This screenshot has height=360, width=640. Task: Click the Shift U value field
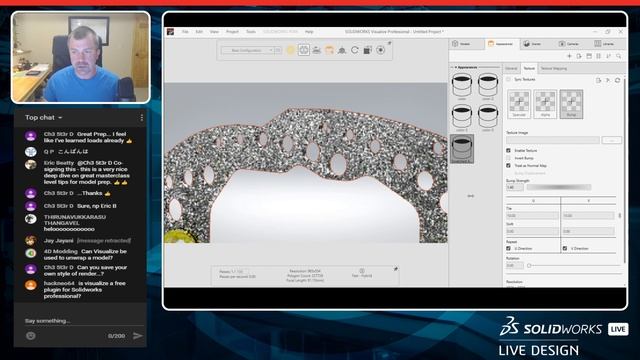[532, 231]
